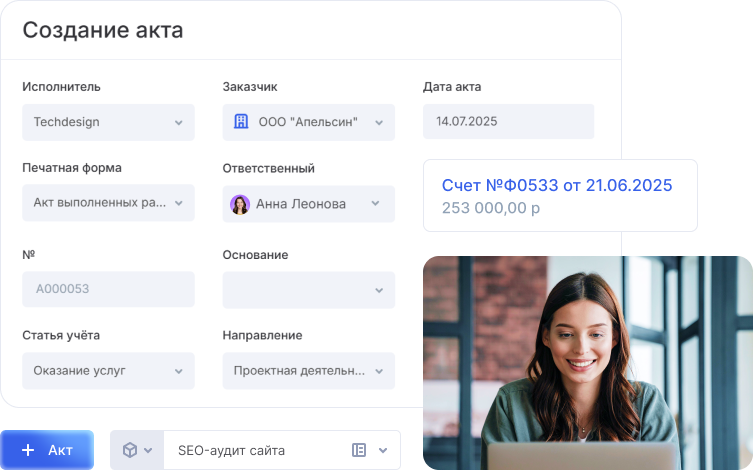Open the Печатная форма dropdown
753x470 pixels.
(x=178, y=203)
